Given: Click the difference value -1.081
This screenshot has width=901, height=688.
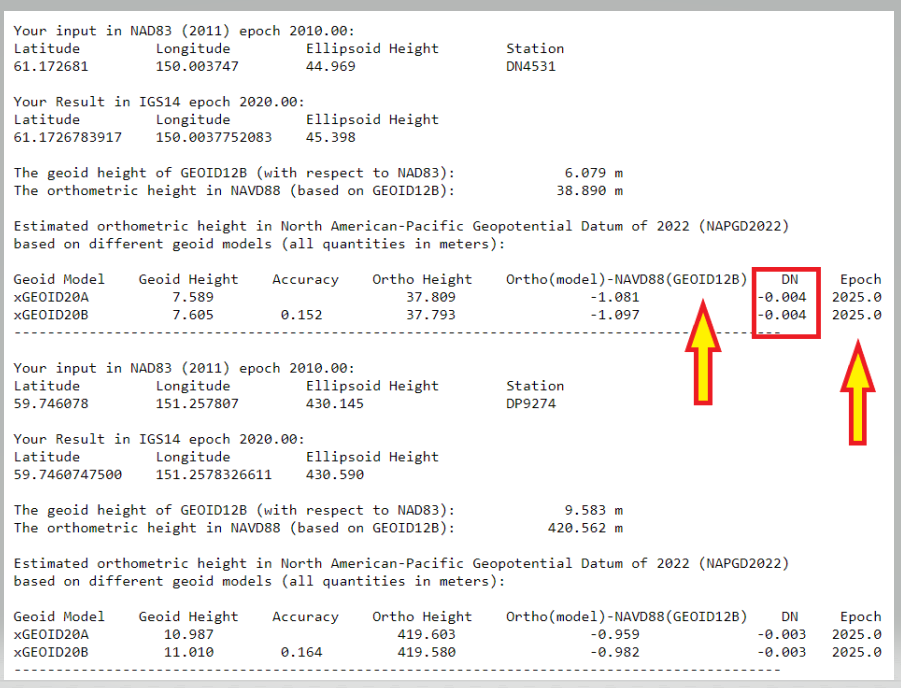Looking at the screenshot, I should tap(618, 297).
